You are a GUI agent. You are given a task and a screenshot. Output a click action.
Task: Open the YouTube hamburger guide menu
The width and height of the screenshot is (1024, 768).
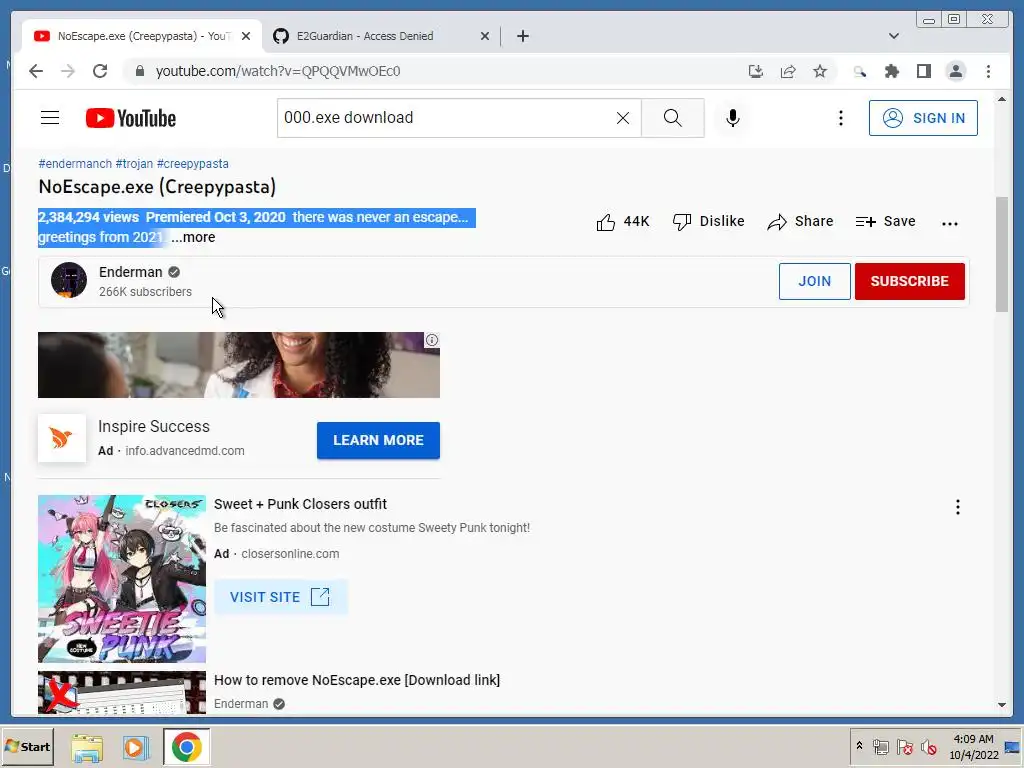coord(50,118)
